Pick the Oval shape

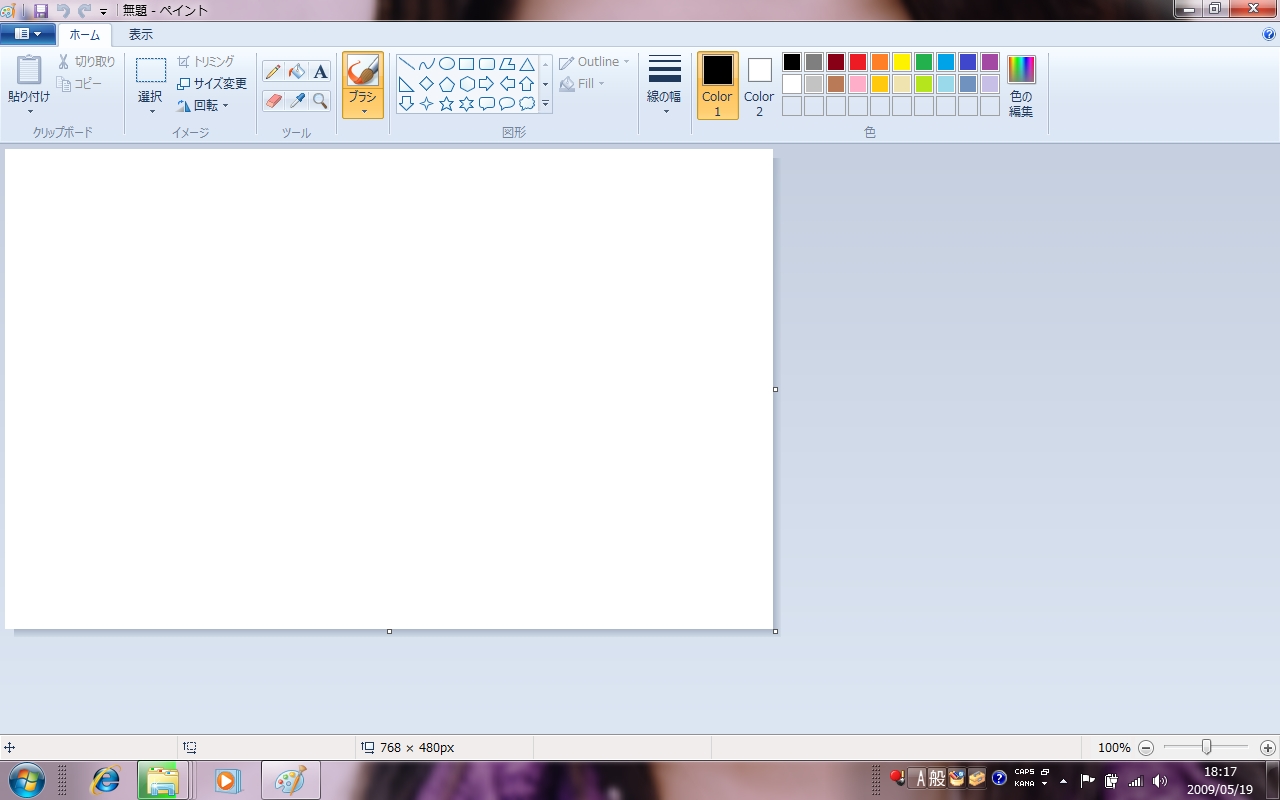tap(447, 64)
